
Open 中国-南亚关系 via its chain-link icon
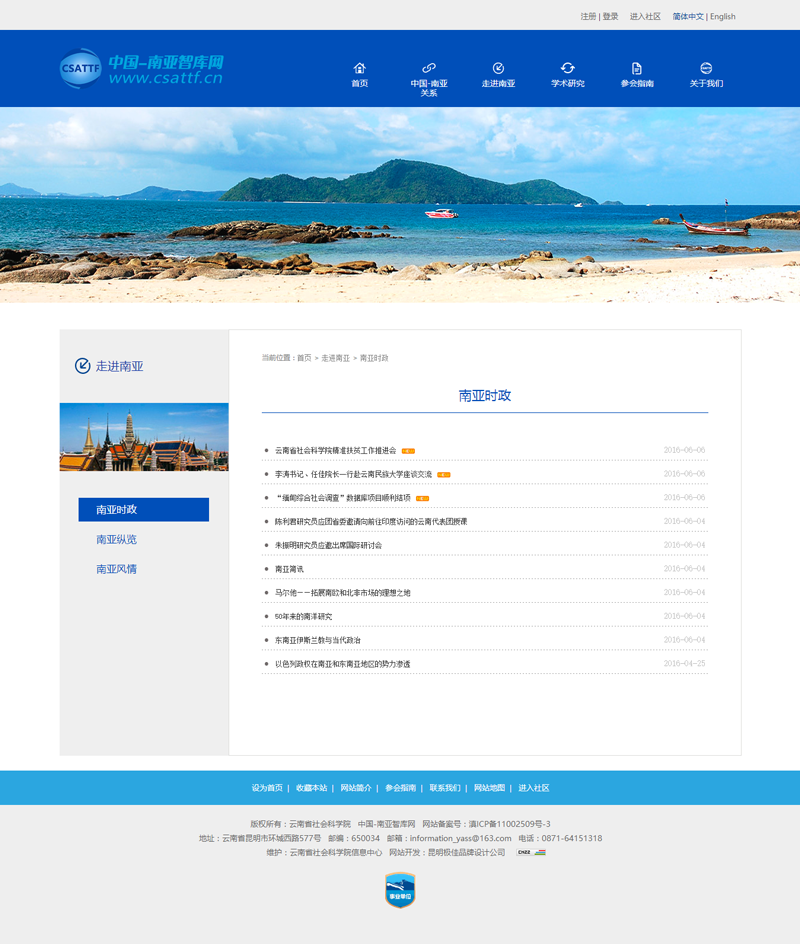429,68
